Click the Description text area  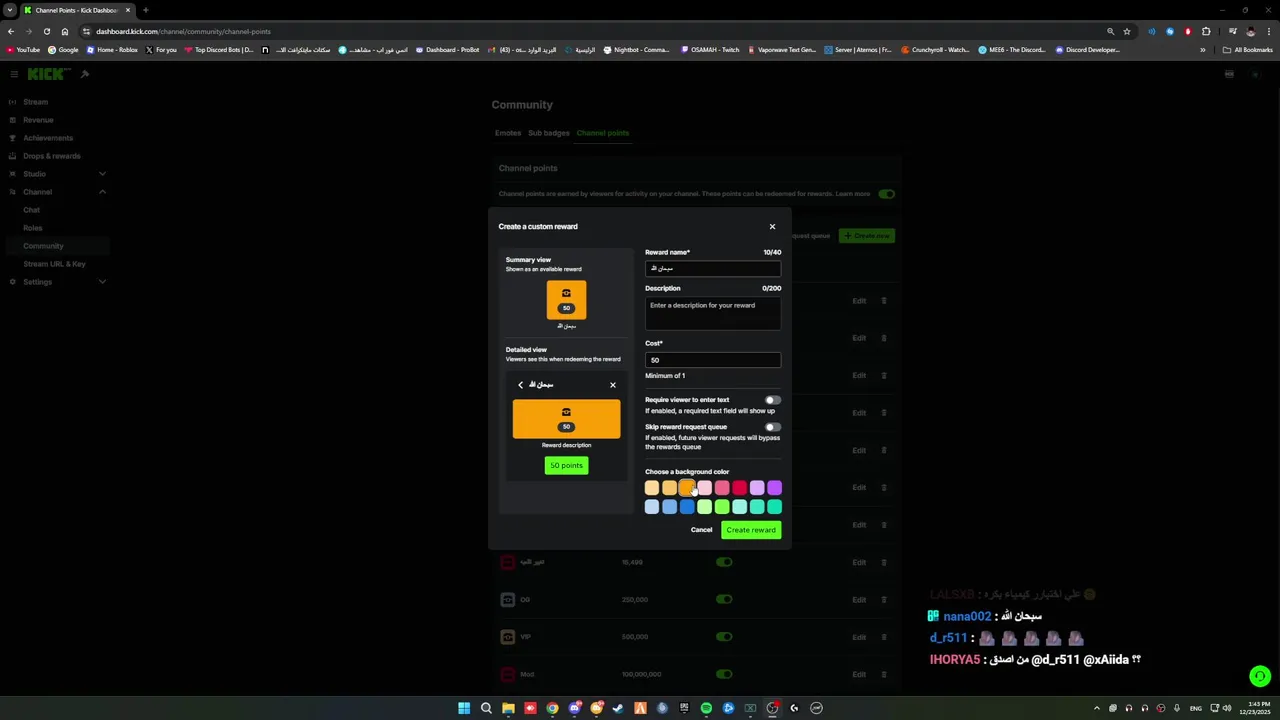712,314
